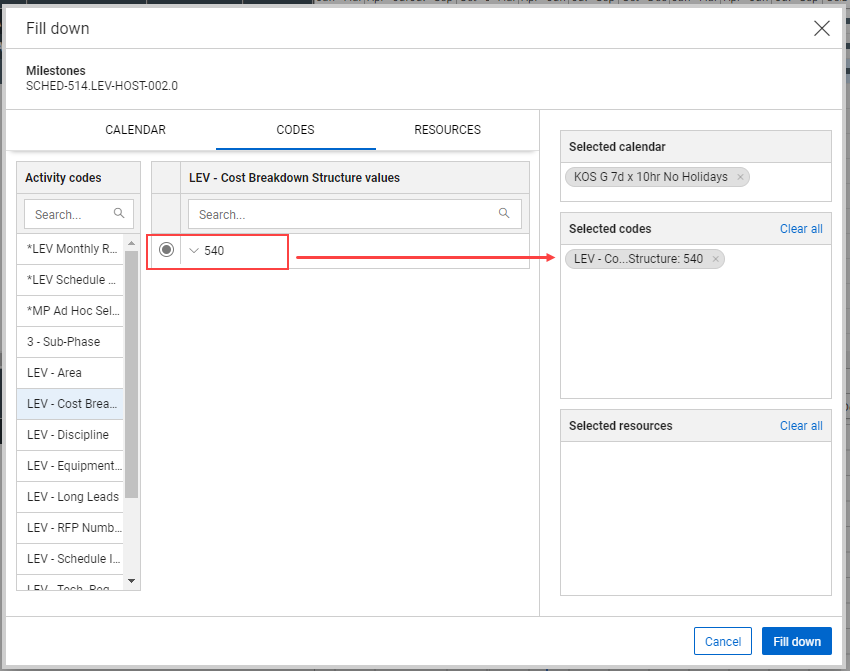The width and height of the screenshot is (850, 671).
Task: Clear all selected codes
Action: (x=801, y=229)
